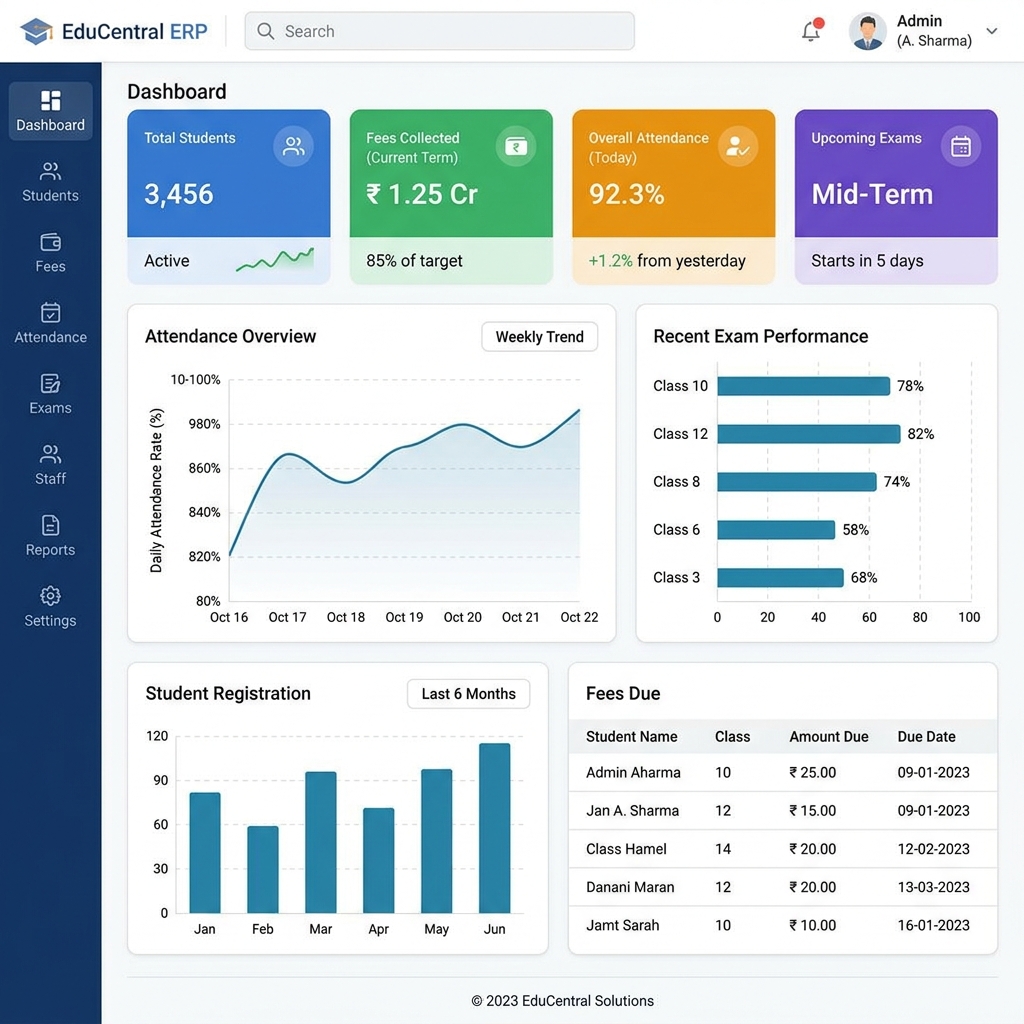
Task: Click the 92.3% attendance value
Action: tap(626, 194)
